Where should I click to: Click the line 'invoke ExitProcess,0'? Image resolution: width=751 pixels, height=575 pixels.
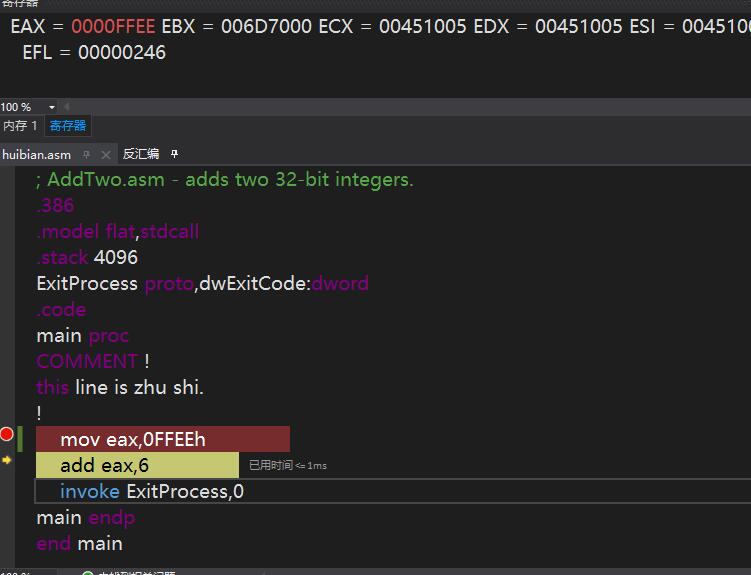152,492
